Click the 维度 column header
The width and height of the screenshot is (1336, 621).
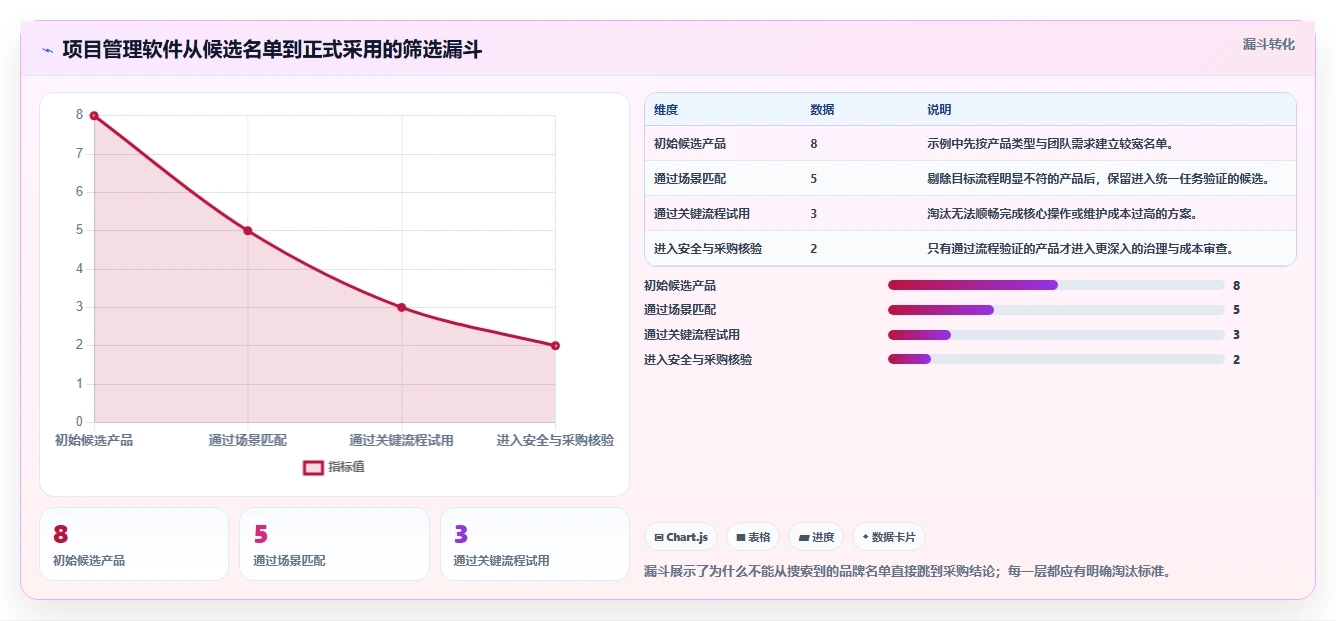pos(666,110)
